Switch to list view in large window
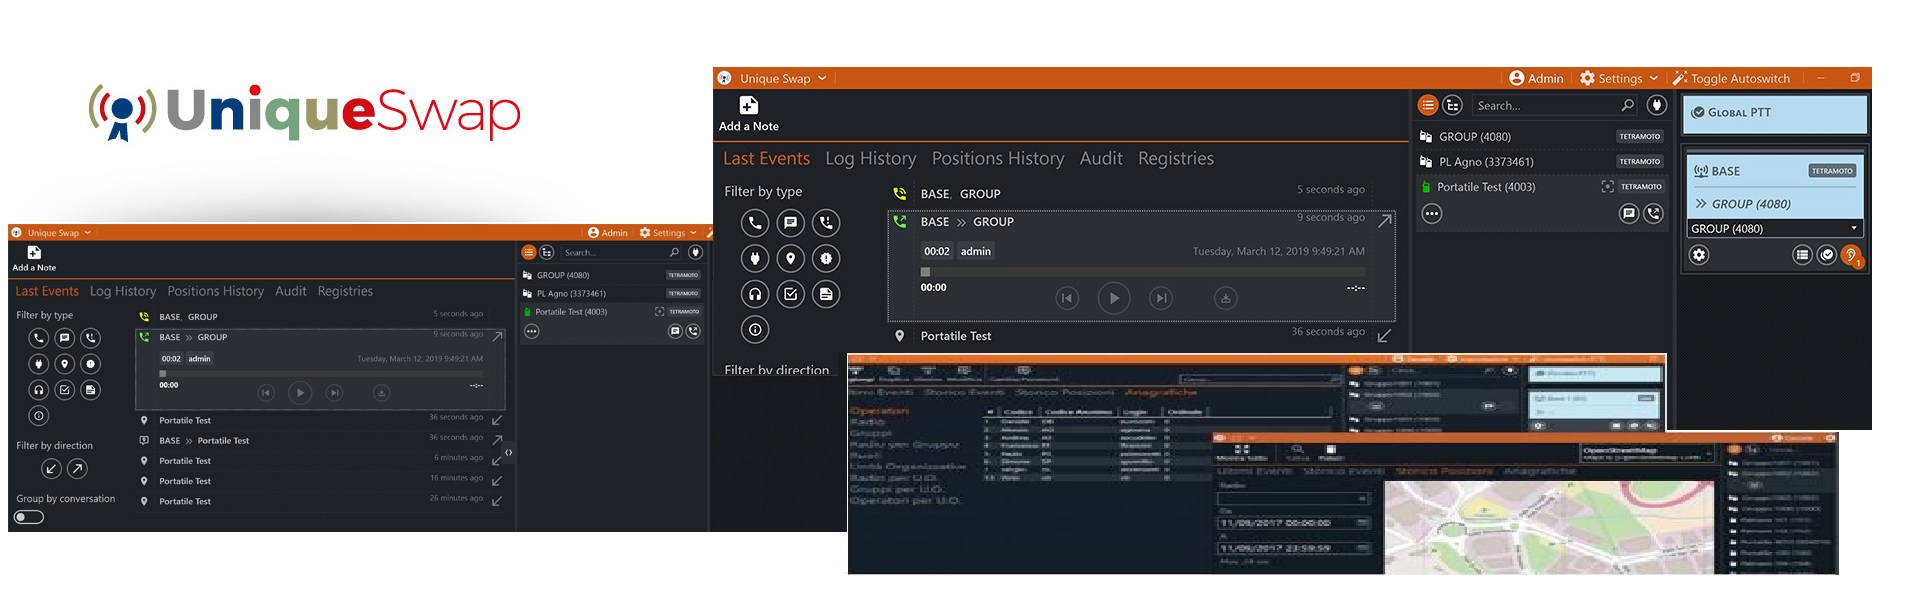1920x600 pixels. click(x=1428, y=105)
